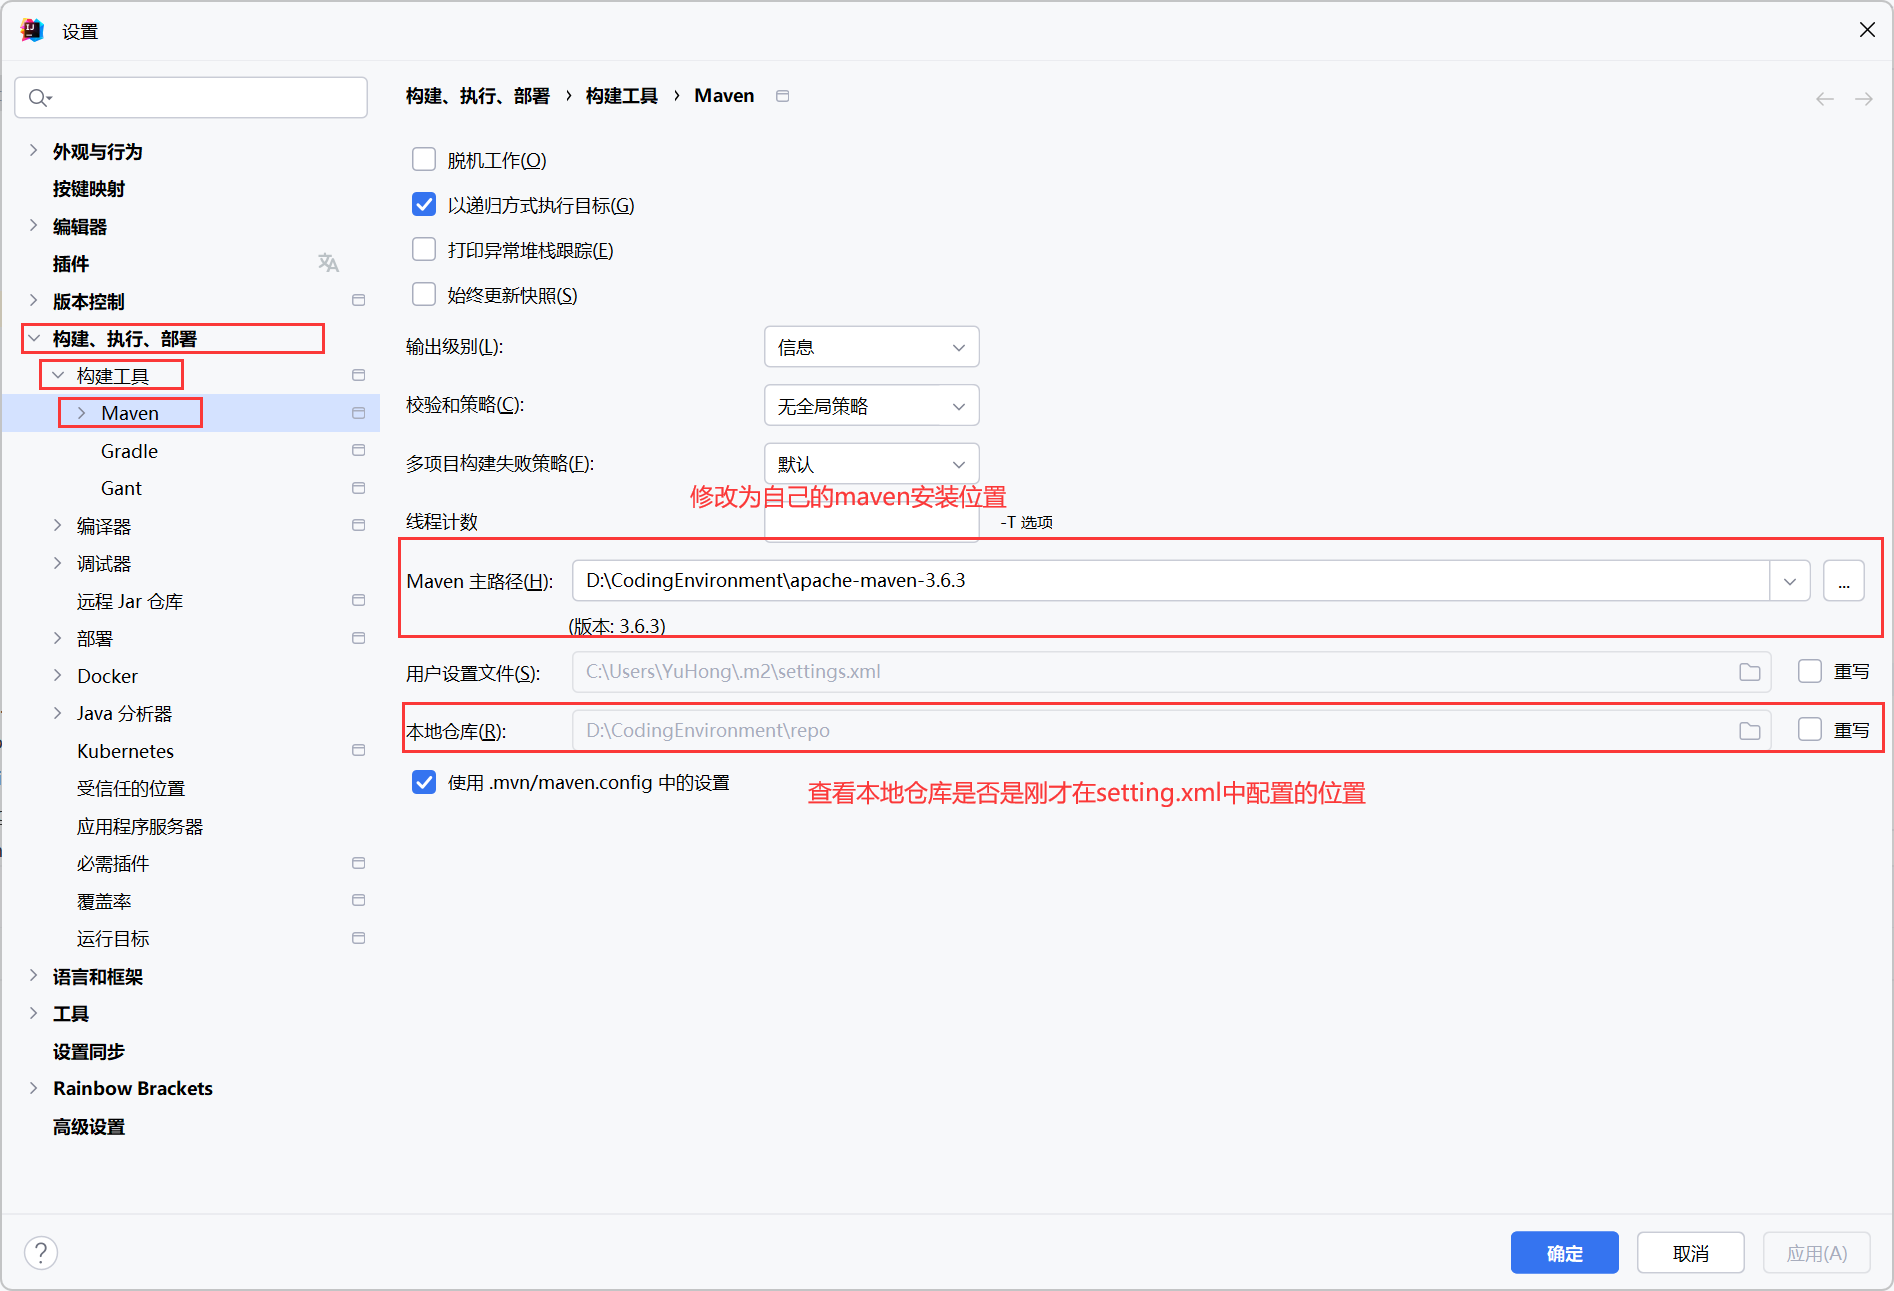This screenshot has height=1291, width=1894.
Task: Click project-level icon next to 部署
Action: coord(359,638)
